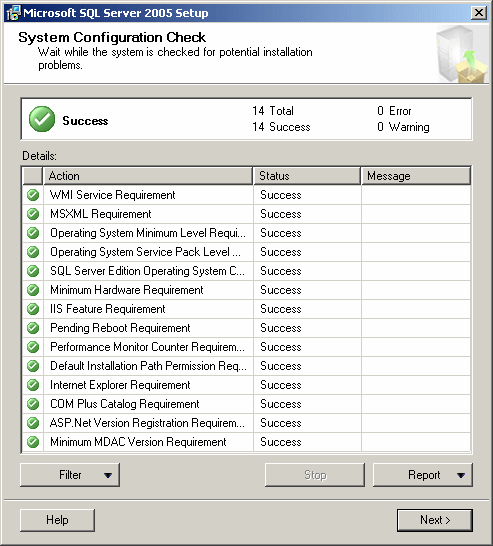The image size is (493, 546).
Task: Select ASP.Net Version Registration Requirem... row text
Action: point(147,423)
